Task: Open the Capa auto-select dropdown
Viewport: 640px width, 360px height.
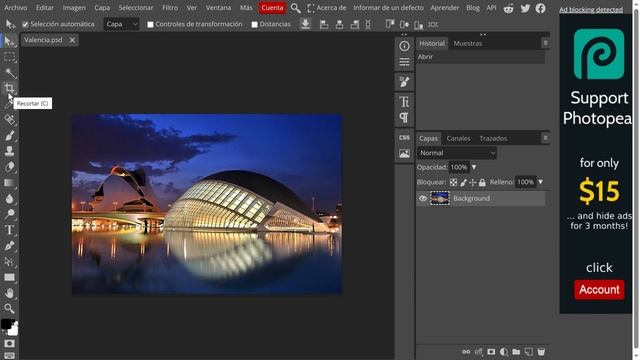Action: tap(121, 24)
